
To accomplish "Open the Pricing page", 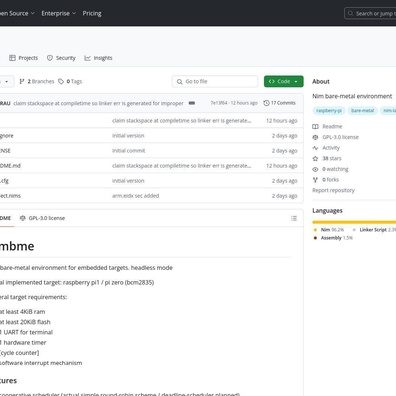I will [x=92, y=13].
